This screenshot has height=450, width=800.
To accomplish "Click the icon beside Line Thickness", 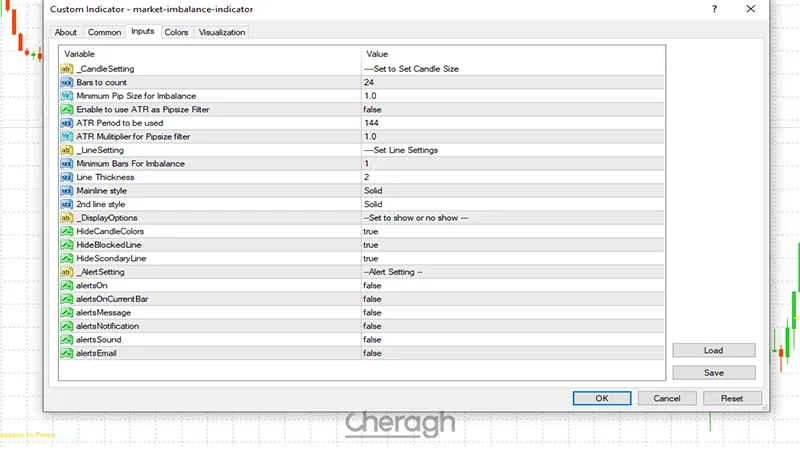I will tap(67, 177).
